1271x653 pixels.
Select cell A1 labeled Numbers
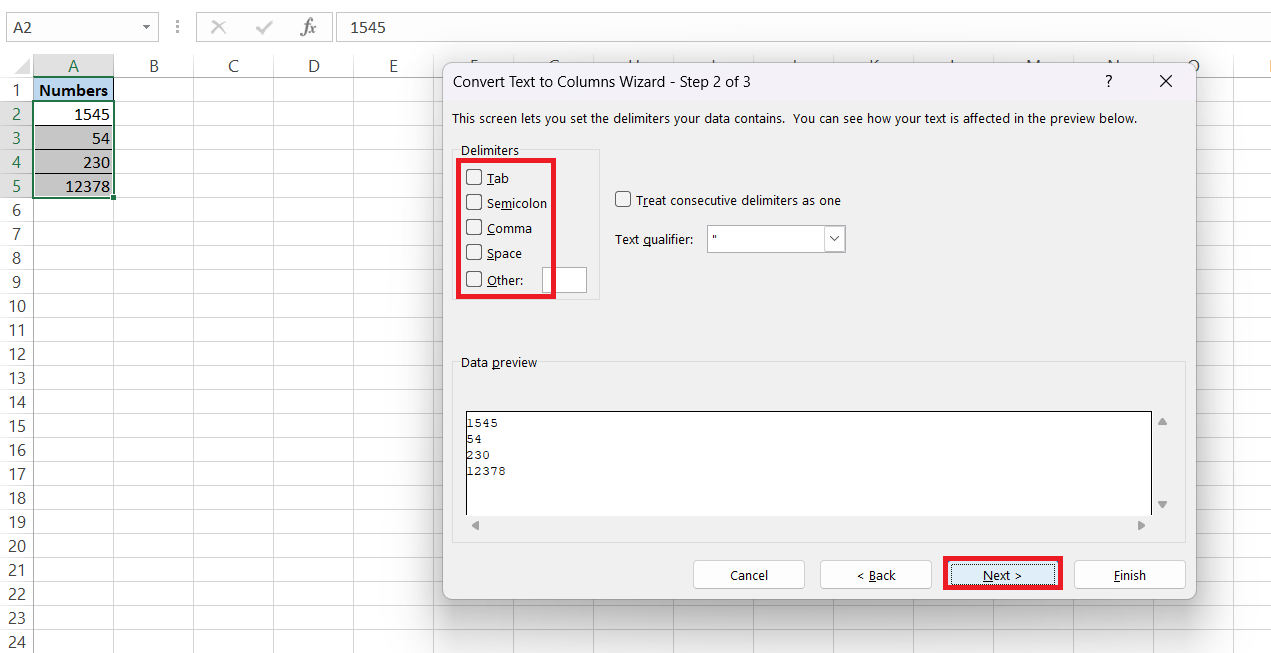click(x=73, y=90)
